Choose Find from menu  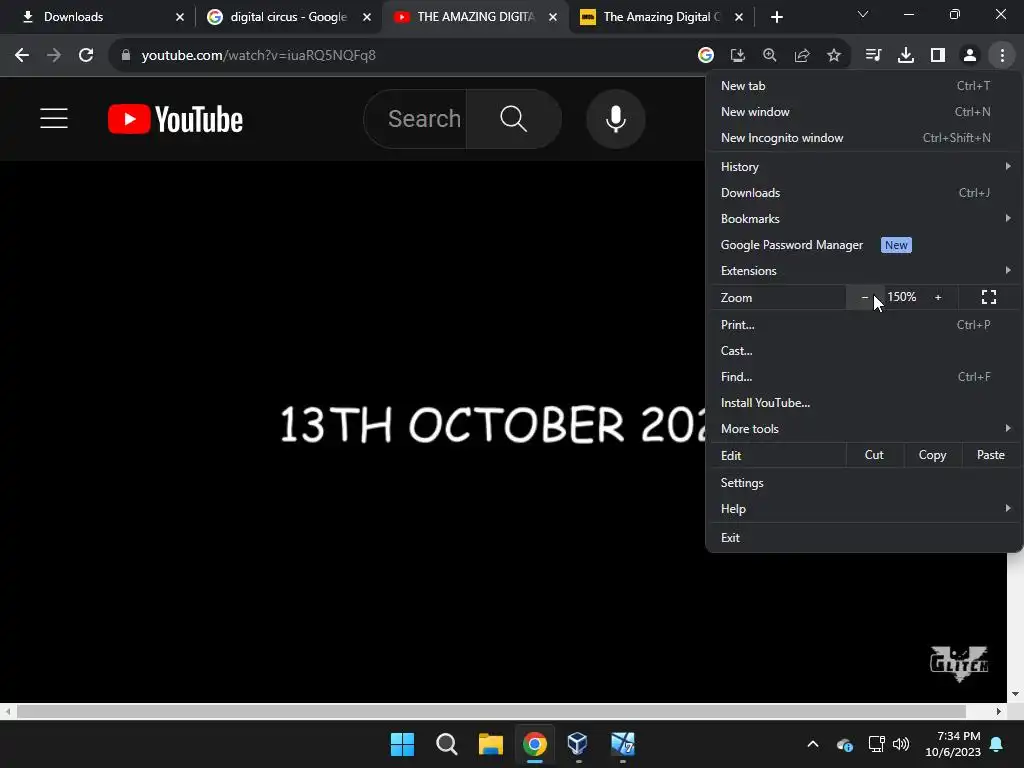tap(863, 377)
